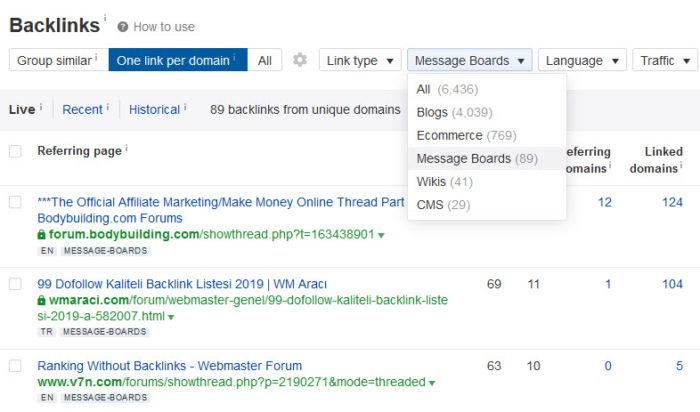Open the dropdown arrow after the v7n.com URL
Viewport: 700px width, 412px height.
pos(432,383)
